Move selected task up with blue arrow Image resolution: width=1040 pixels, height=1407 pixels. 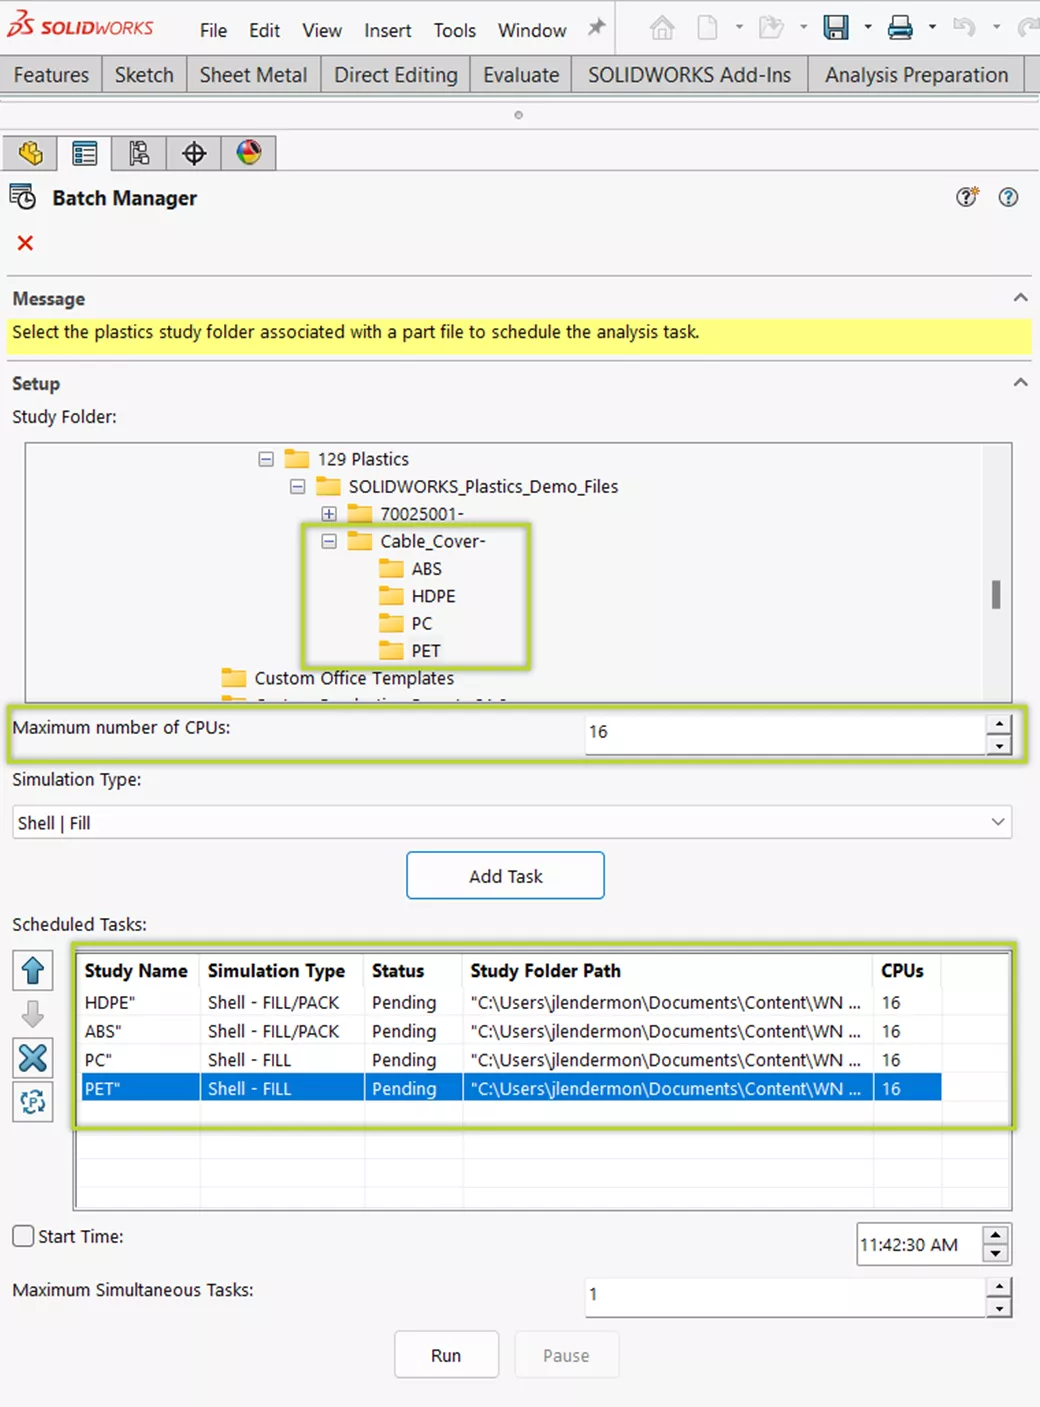[33, 970]
